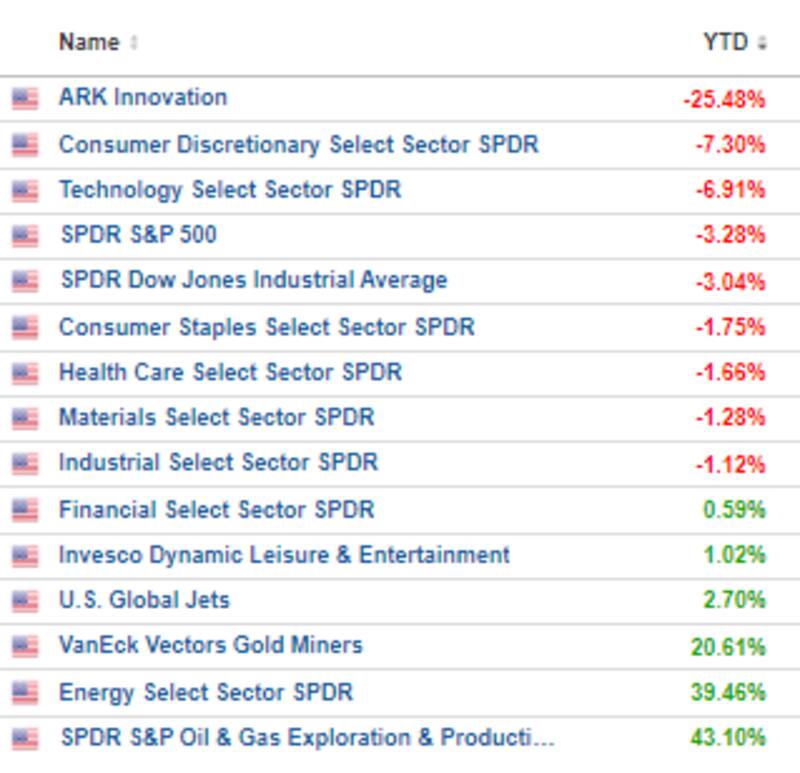Click the YTD column header label
The image size is (800, 773).
(x=725, y=42)
